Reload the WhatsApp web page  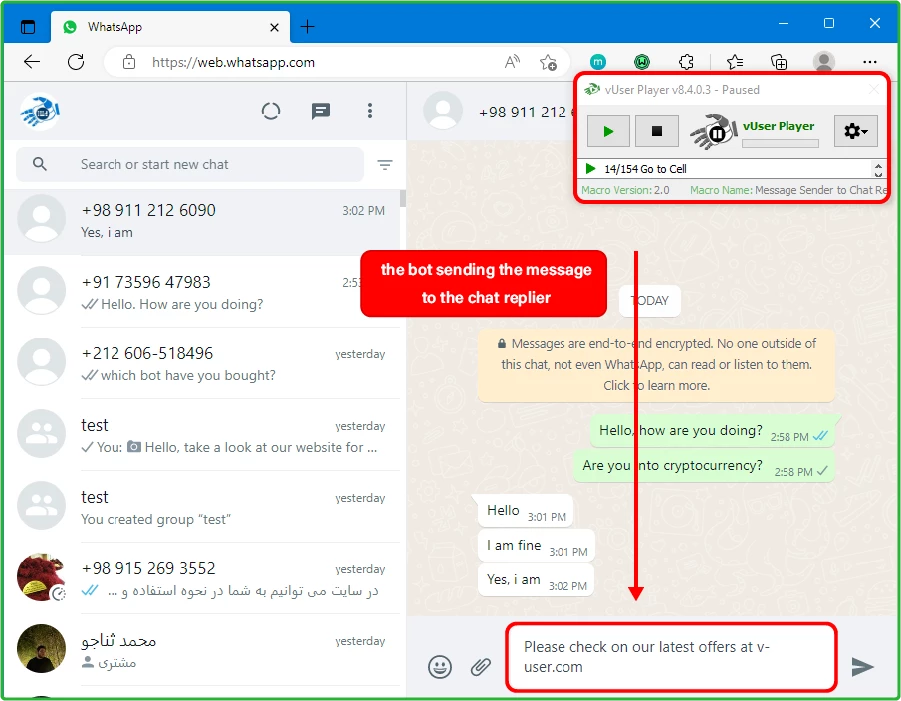point(76,61)
